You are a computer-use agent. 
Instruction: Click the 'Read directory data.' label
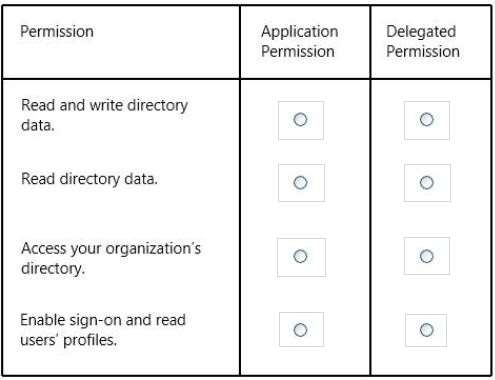[x=89, y=179]
